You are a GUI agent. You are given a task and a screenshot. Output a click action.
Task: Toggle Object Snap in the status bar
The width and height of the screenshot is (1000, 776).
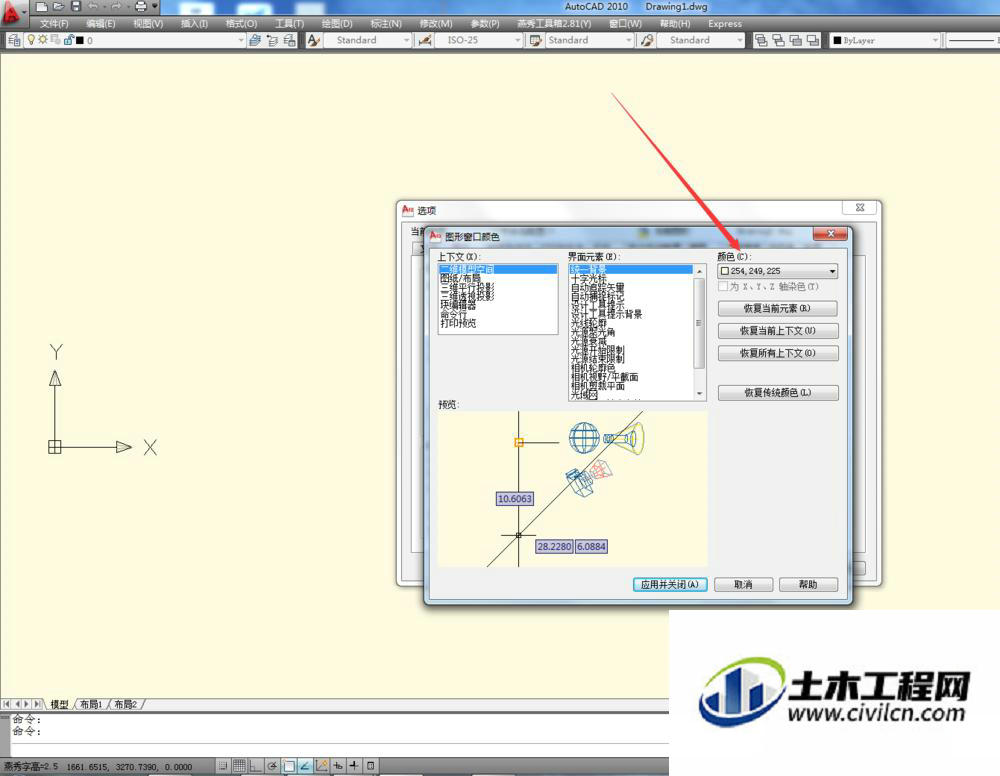289,766
